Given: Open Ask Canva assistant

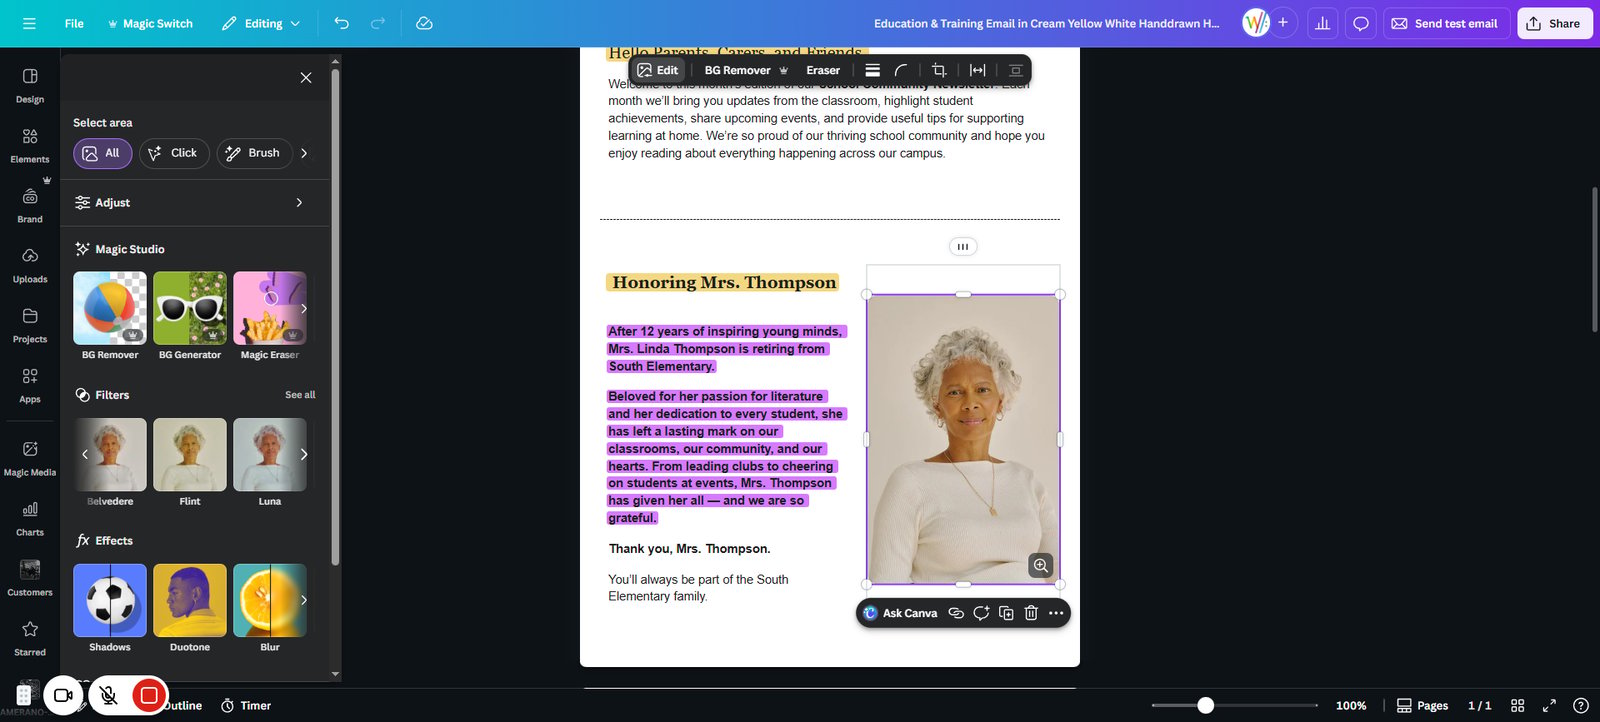Looking at the screenshot, I should pyautogui.click(x=900, y=613).
